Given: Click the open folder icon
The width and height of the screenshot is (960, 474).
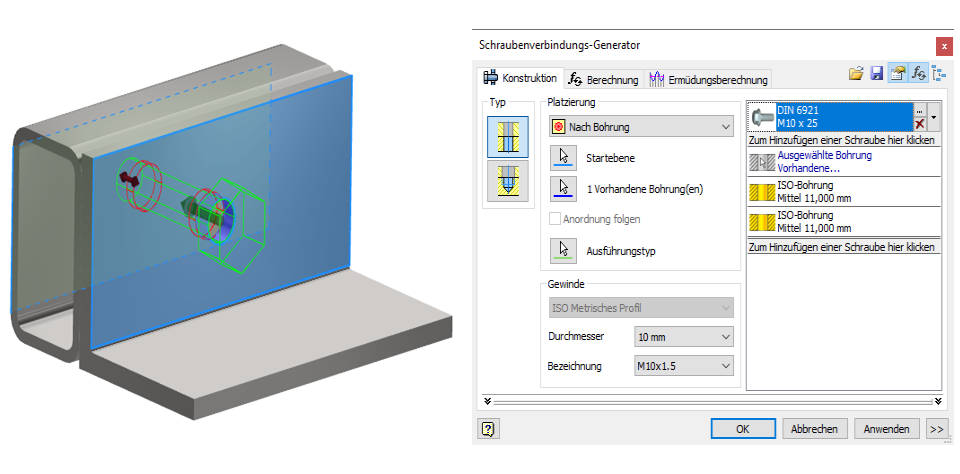Looking at the screenshot, I should click(x=856, y=73).
